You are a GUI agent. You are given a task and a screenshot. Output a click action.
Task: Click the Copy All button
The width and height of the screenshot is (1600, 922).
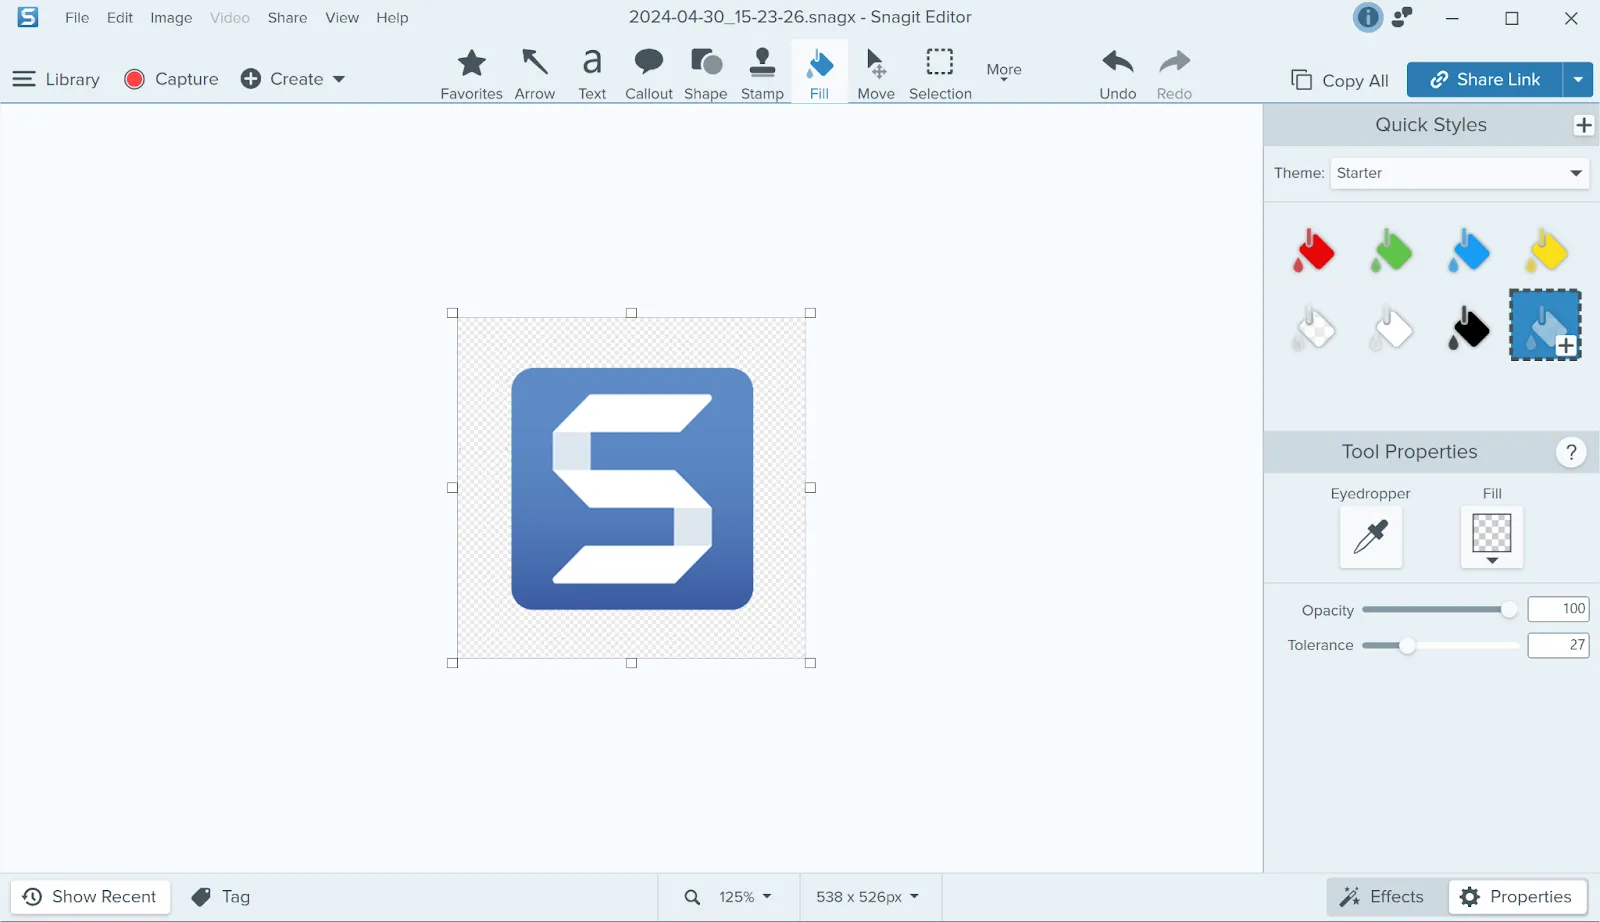point(1340,80)
